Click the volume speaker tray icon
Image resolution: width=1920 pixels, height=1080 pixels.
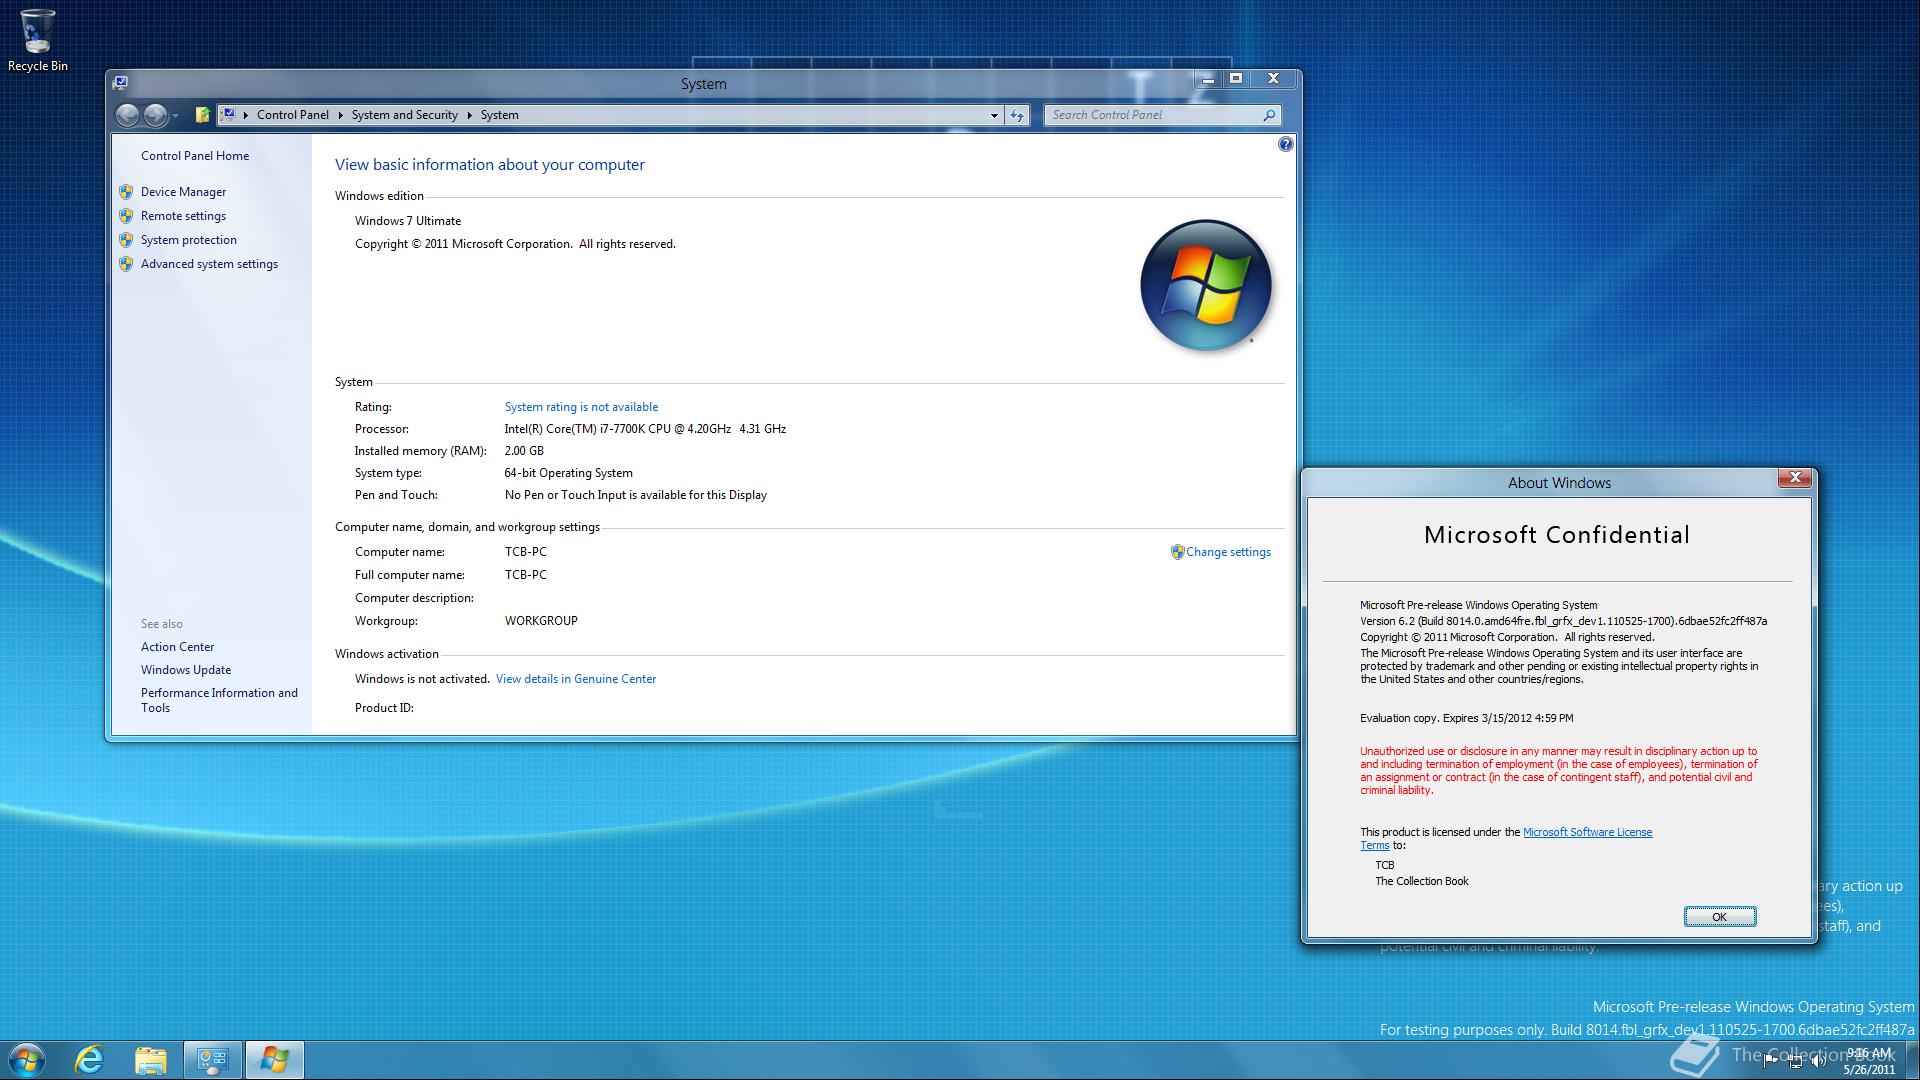click(x=1819, y=1061)
